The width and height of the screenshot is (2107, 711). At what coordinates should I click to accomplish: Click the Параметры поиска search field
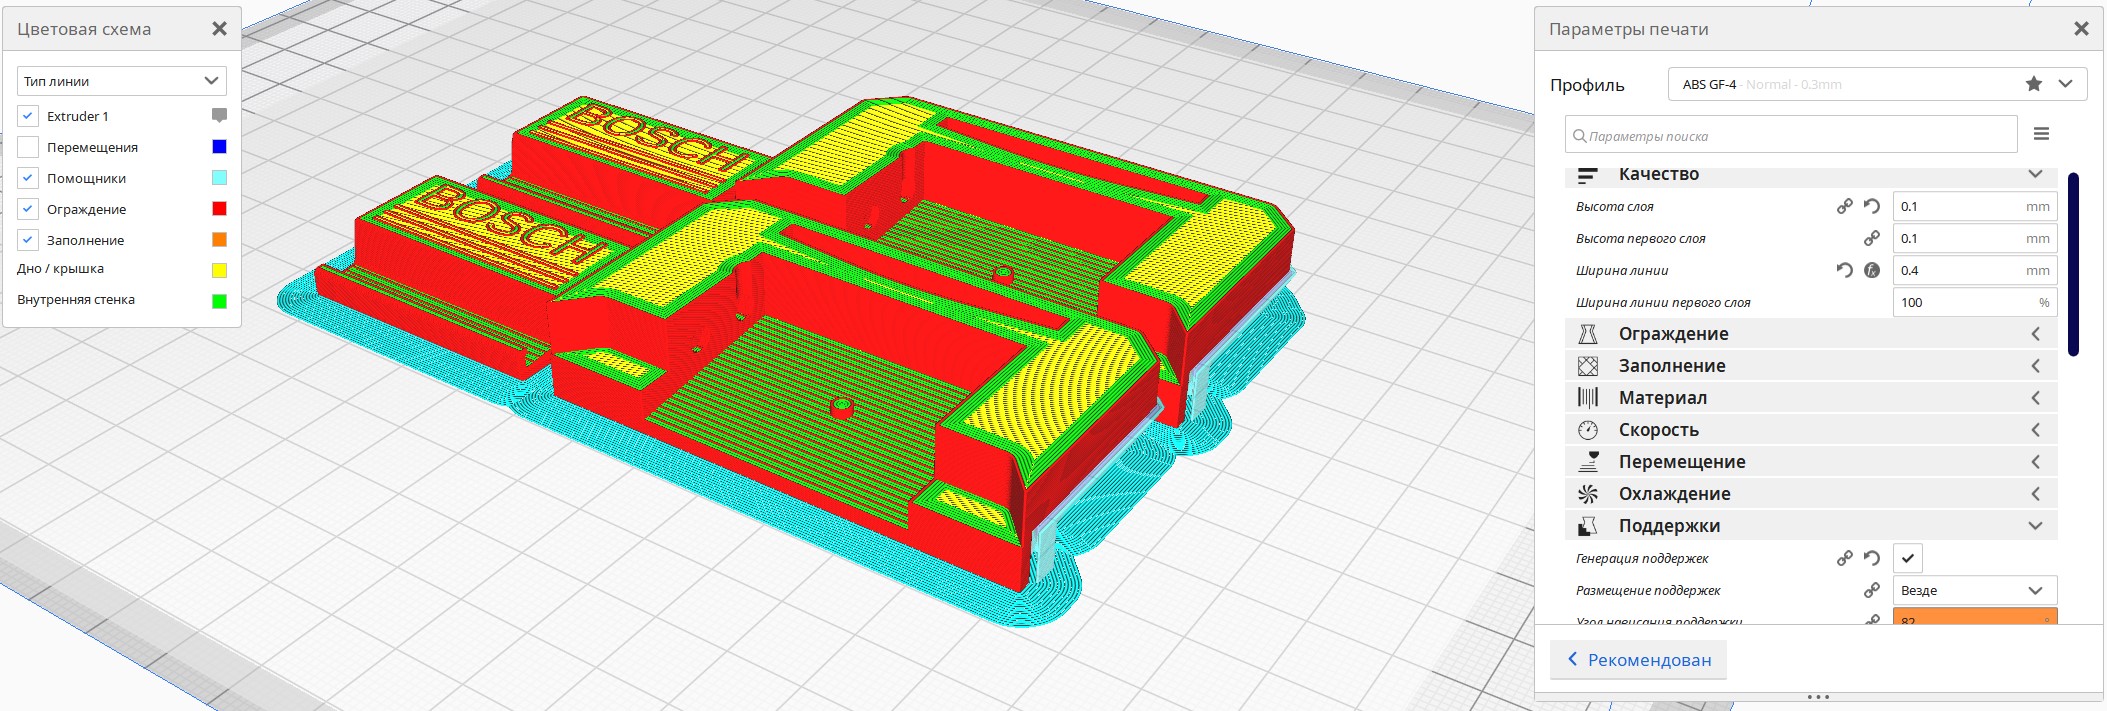(1791, 135)
